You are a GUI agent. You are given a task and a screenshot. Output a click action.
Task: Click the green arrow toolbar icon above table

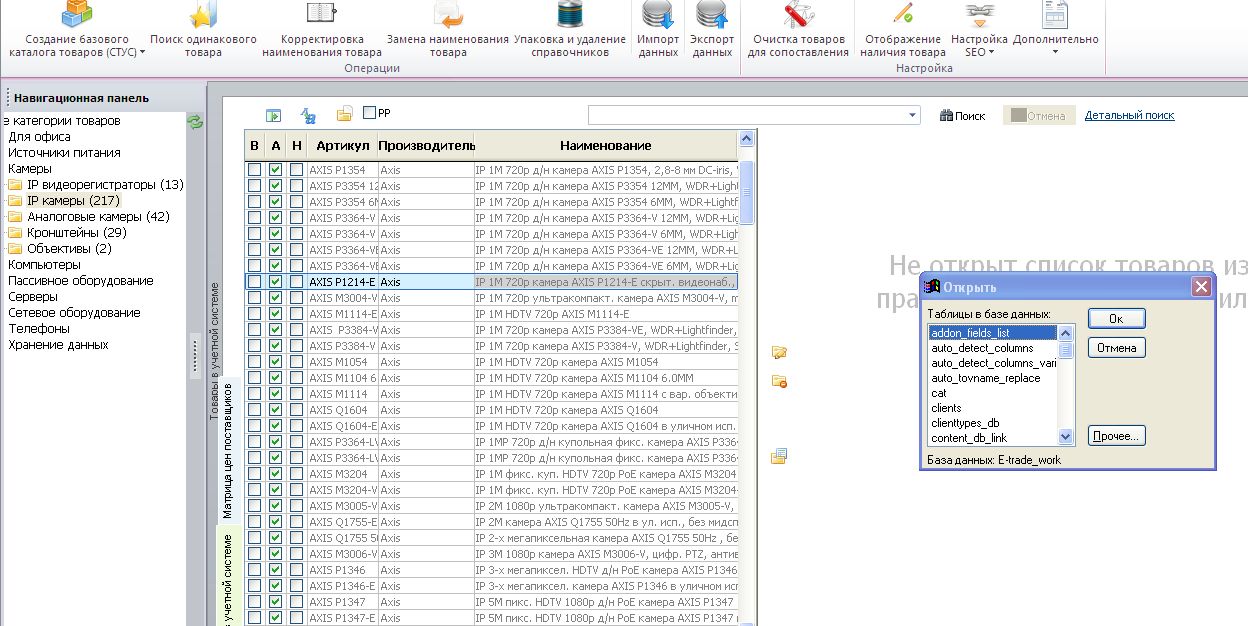tap(272, 115)
